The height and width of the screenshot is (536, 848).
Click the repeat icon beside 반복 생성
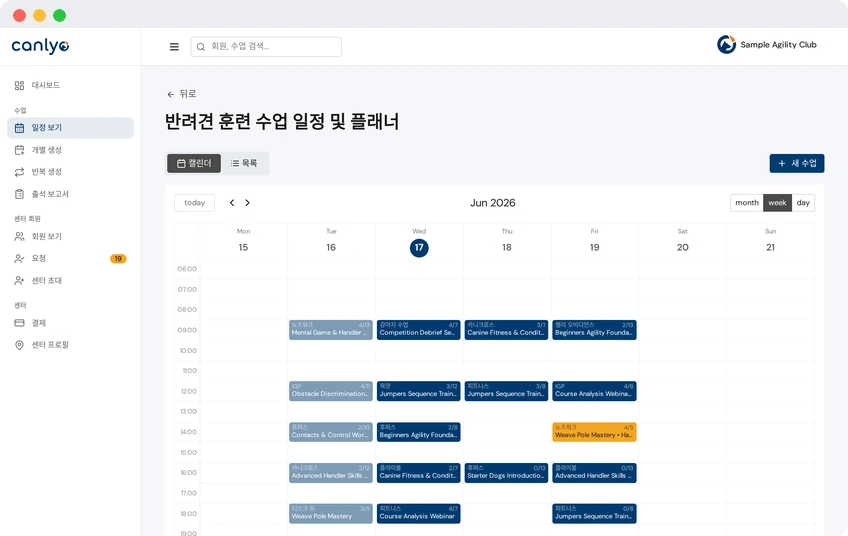[19, 172]
